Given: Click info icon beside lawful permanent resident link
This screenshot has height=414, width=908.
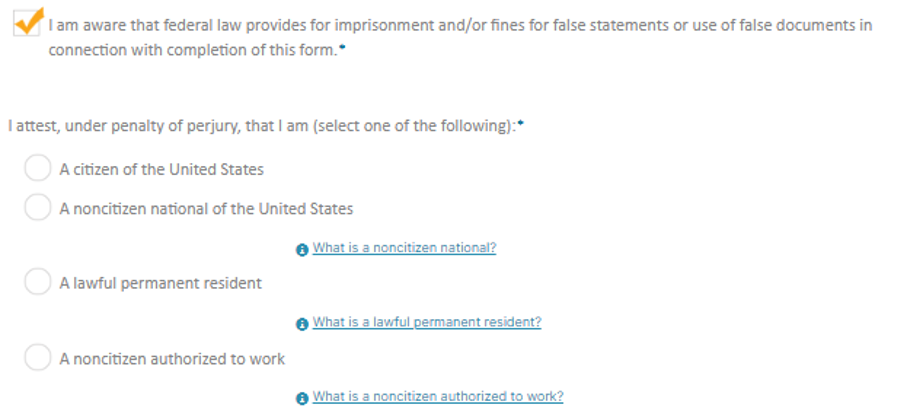Looking at the screenshot, I should pos(303,324).
